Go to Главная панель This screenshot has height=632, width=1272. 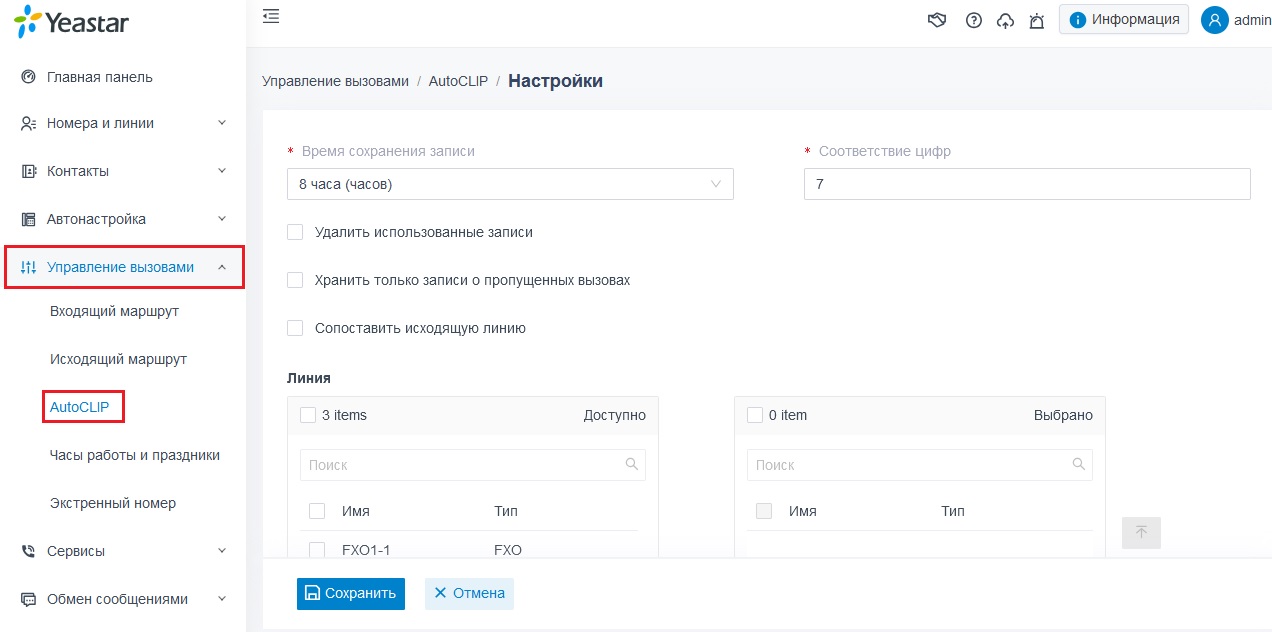100,77
